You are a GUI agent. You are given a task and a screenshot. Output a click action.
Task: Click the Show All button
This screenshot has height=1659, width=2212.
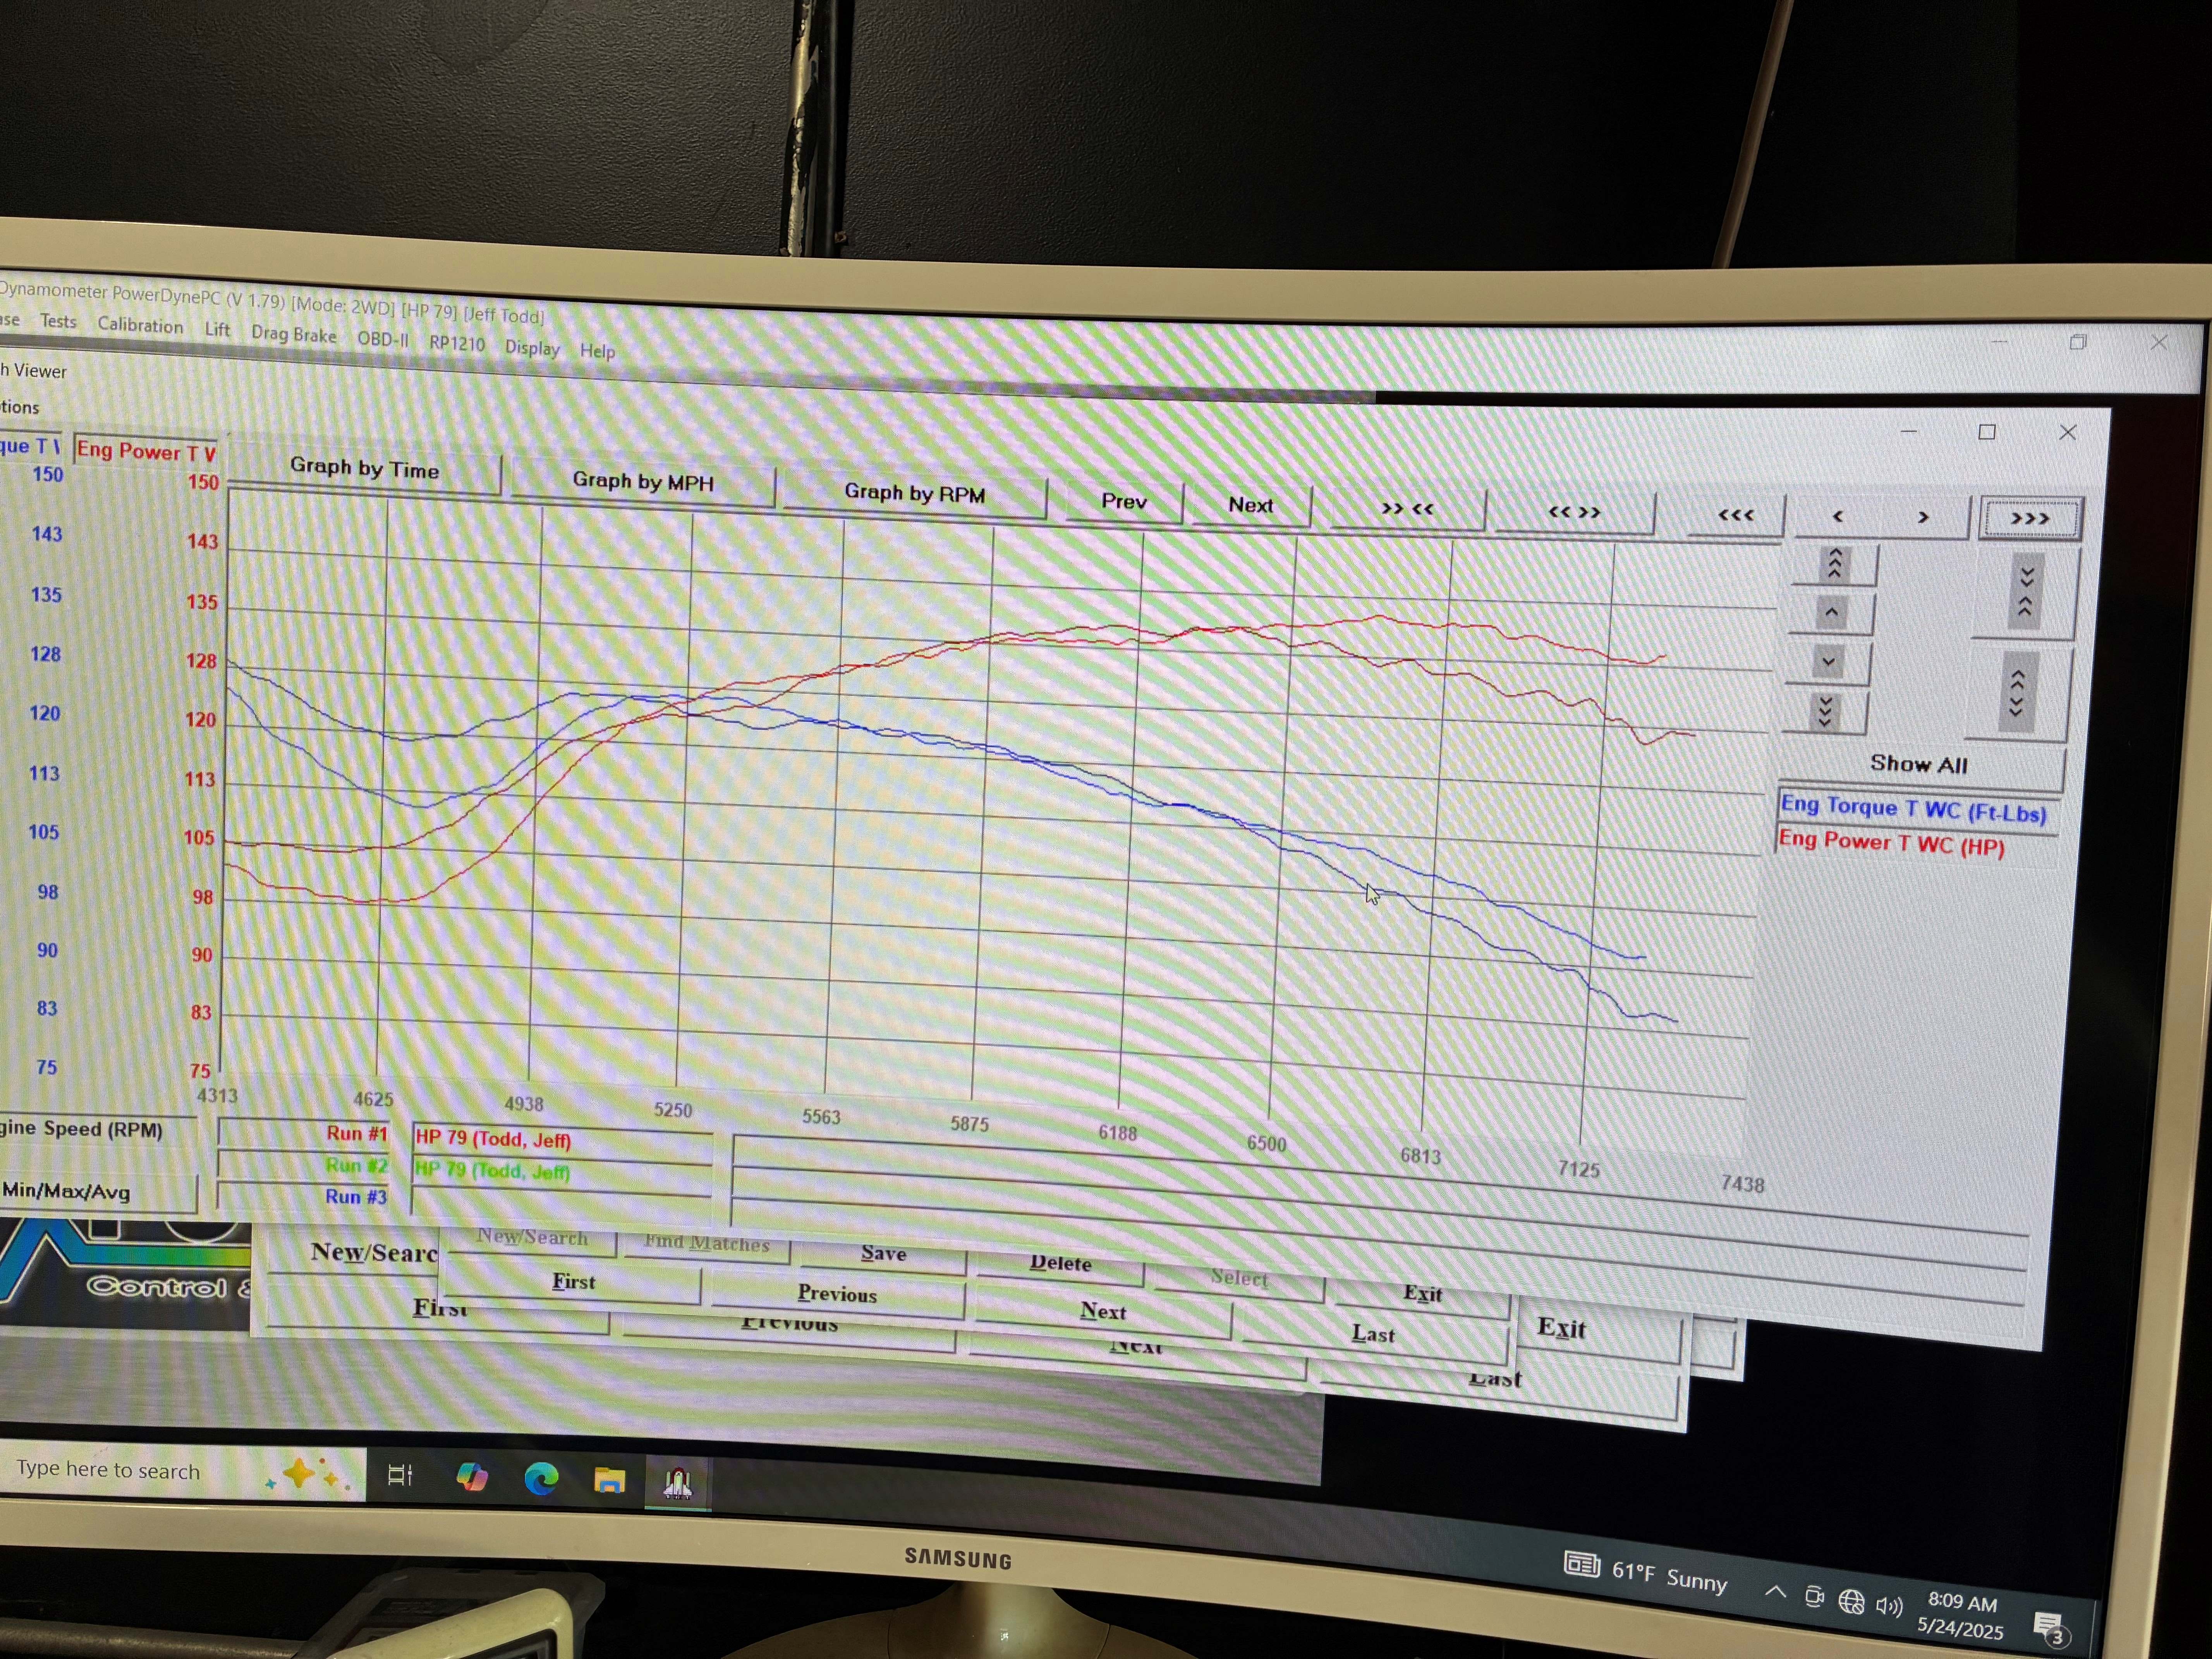point(1918,765)
